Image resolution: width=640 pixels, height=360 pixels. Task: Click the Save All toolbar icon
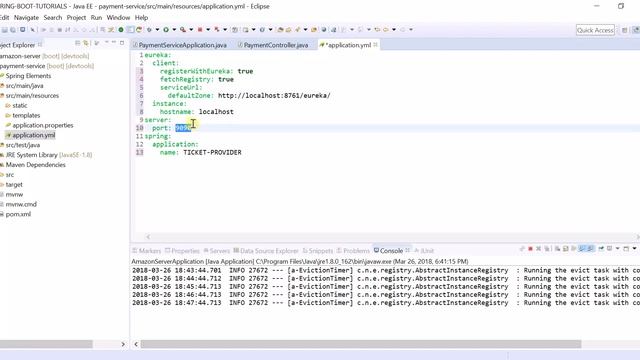pyautogui.click(x=13, y=30)
